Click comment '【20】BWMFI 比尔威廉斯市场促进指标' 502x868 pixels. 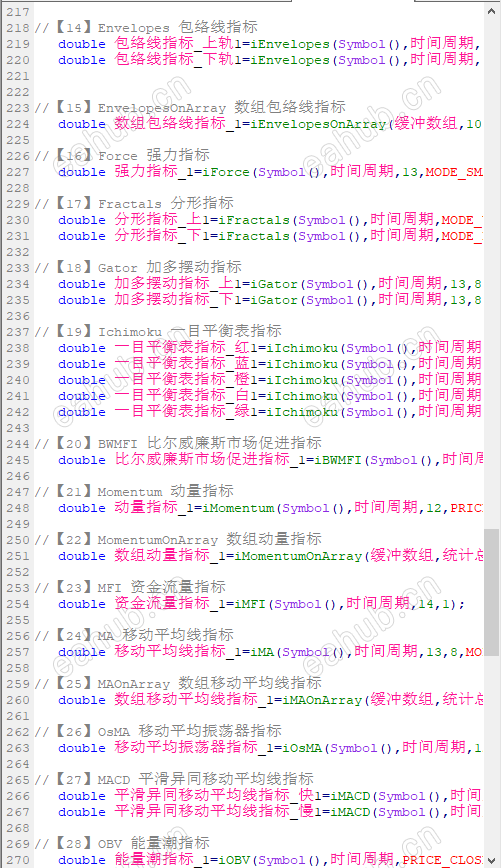pyautogui.click(x=178, y=443)
